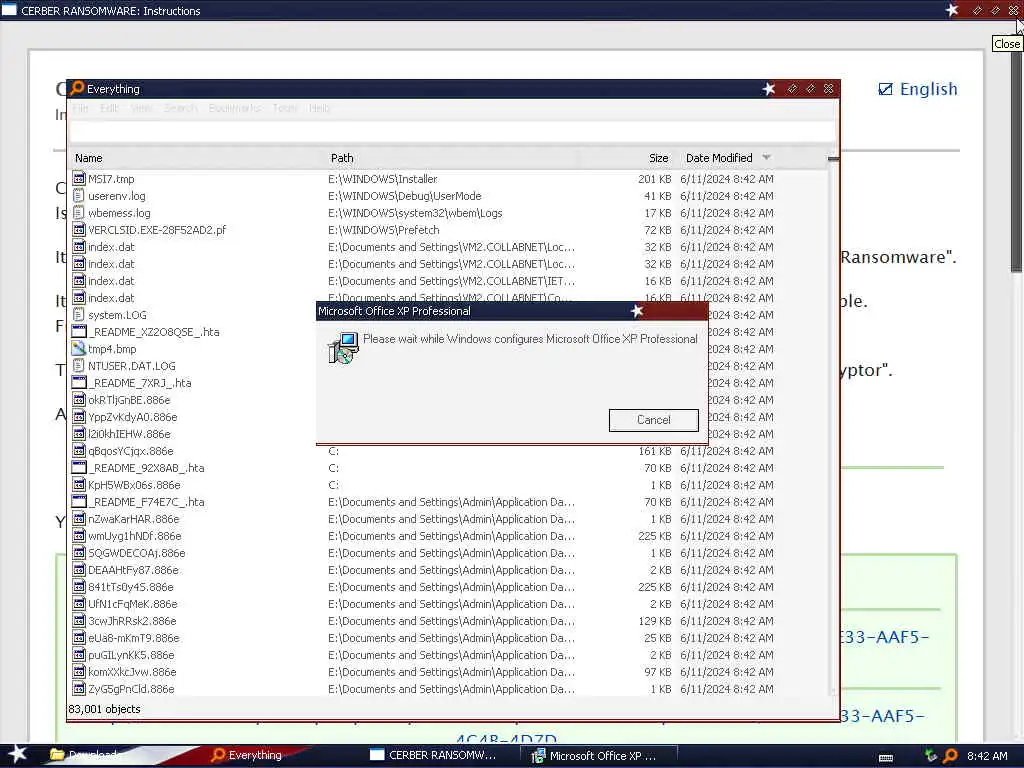Select the NTUSER.DAT.LOG file icon
This screenshot has width=1024, height=768.
click(79, 365)
